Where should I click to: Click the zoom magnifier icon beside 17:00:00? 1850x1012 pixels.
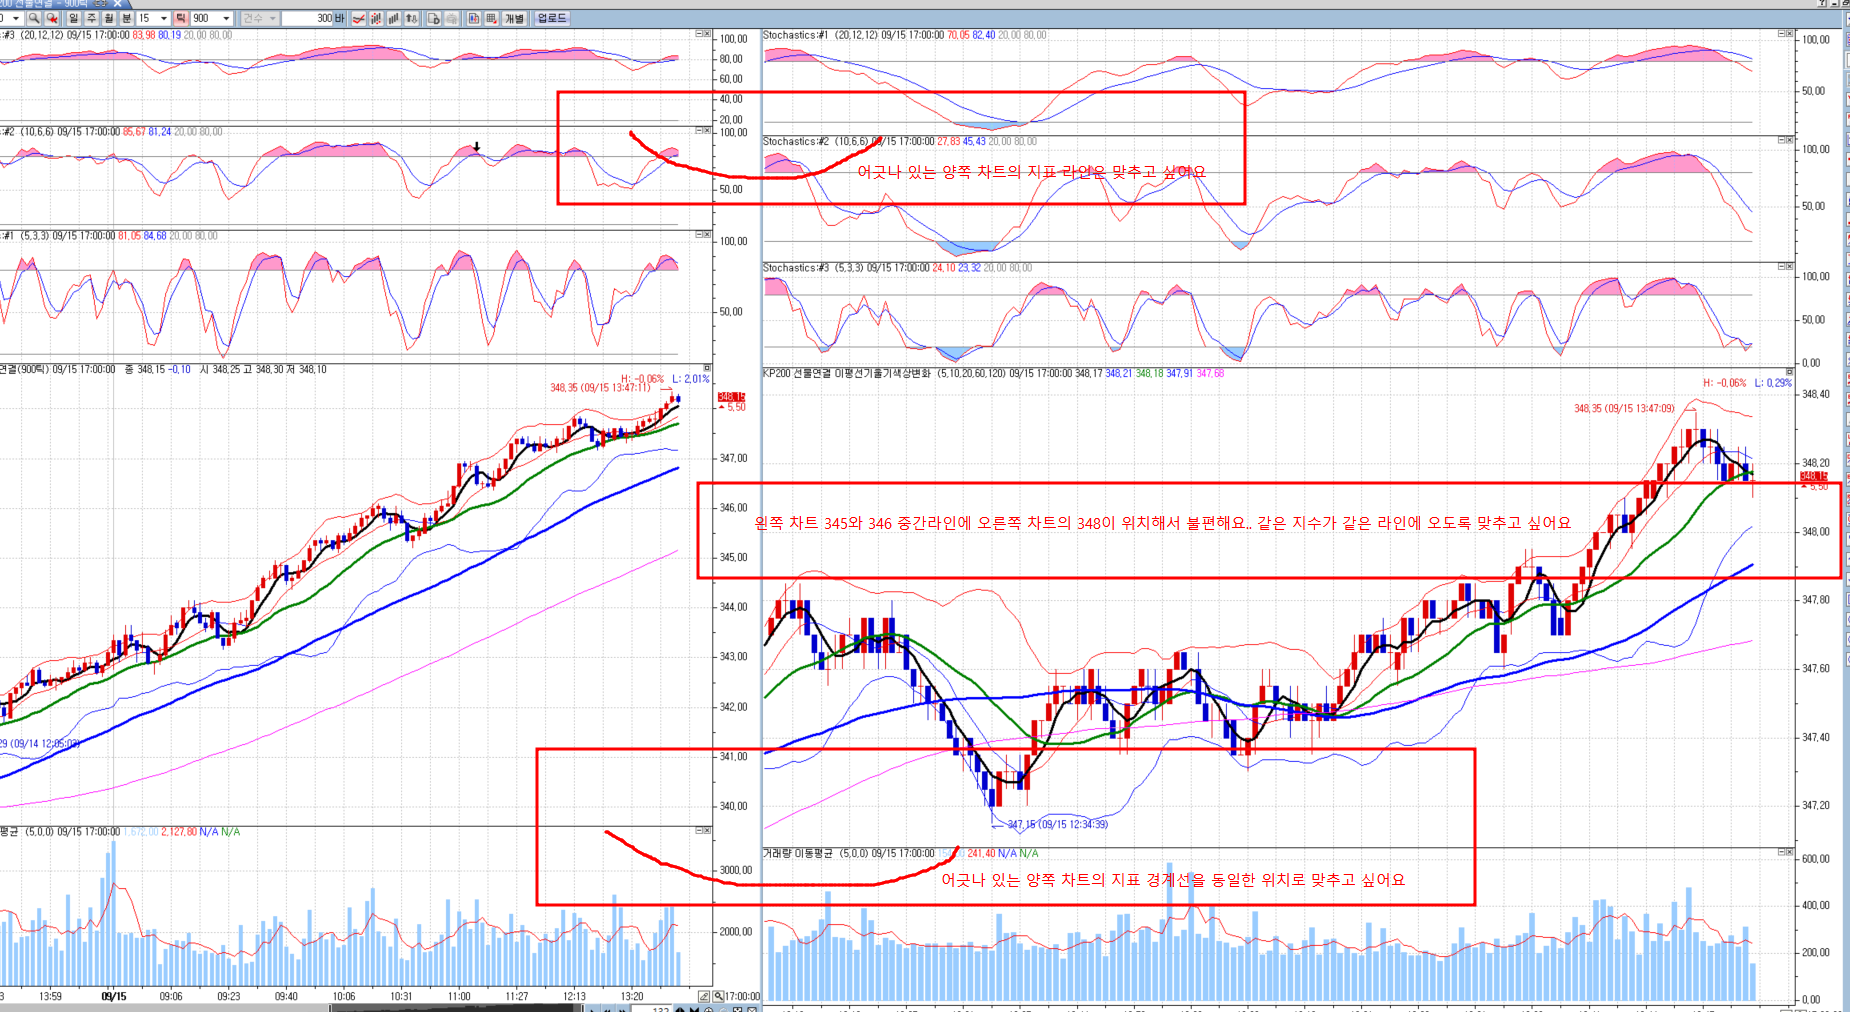718,996
